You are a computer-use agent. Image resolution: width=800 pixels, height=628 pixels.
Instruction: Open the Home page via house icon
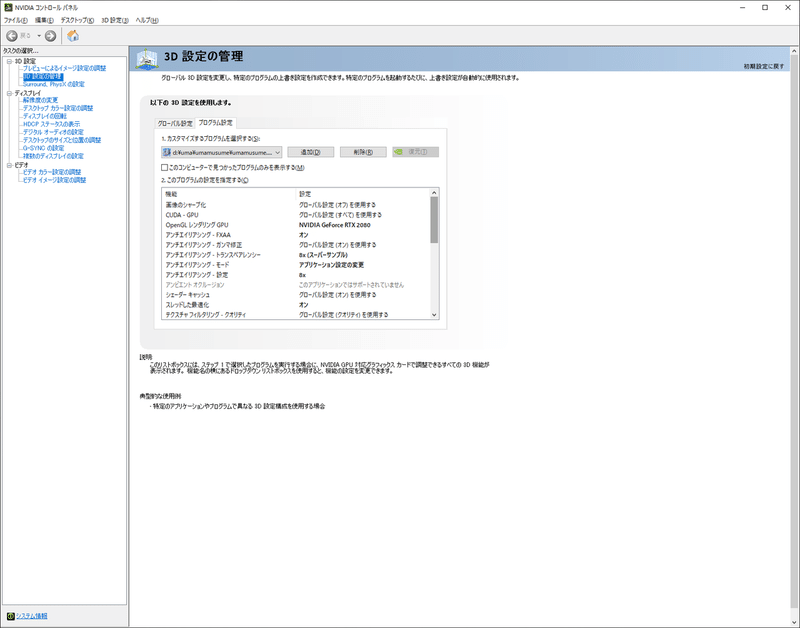tap(73, 36)
